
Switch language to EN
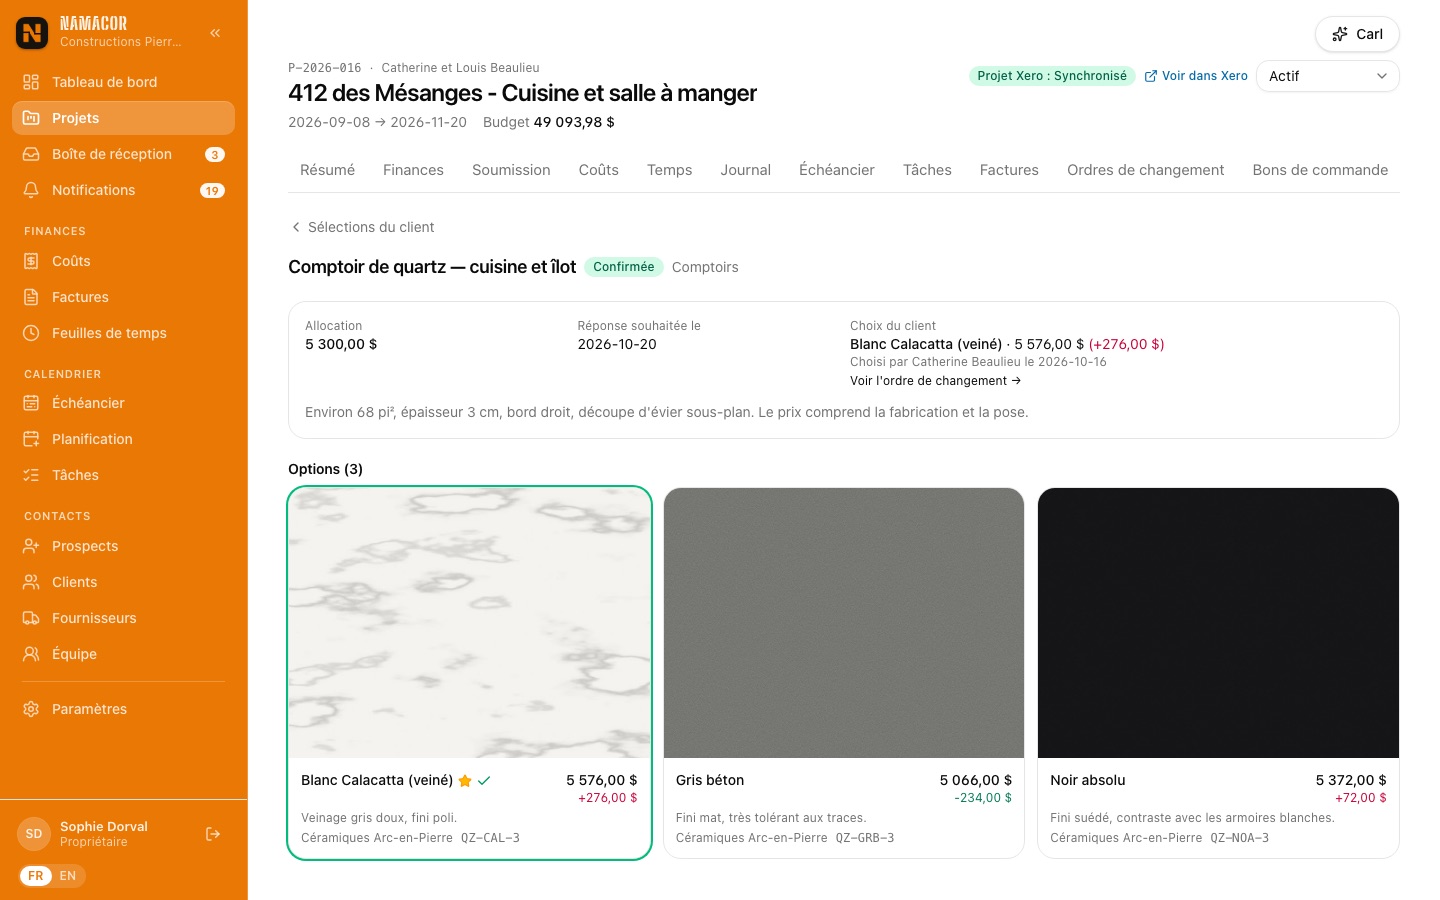[68, 876]
